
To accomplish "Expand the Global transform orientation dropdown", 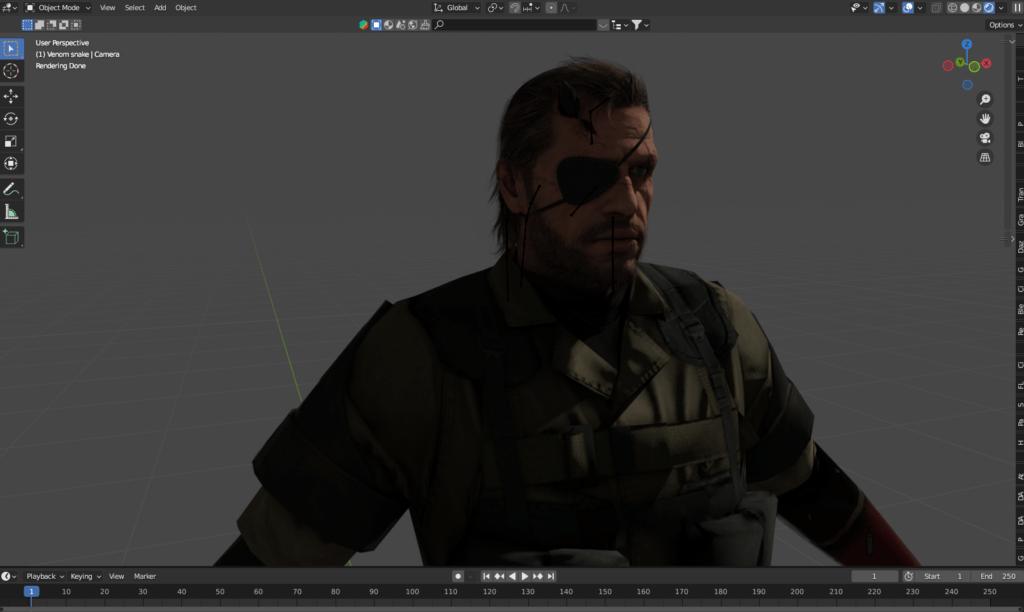I will click(457, 7).
